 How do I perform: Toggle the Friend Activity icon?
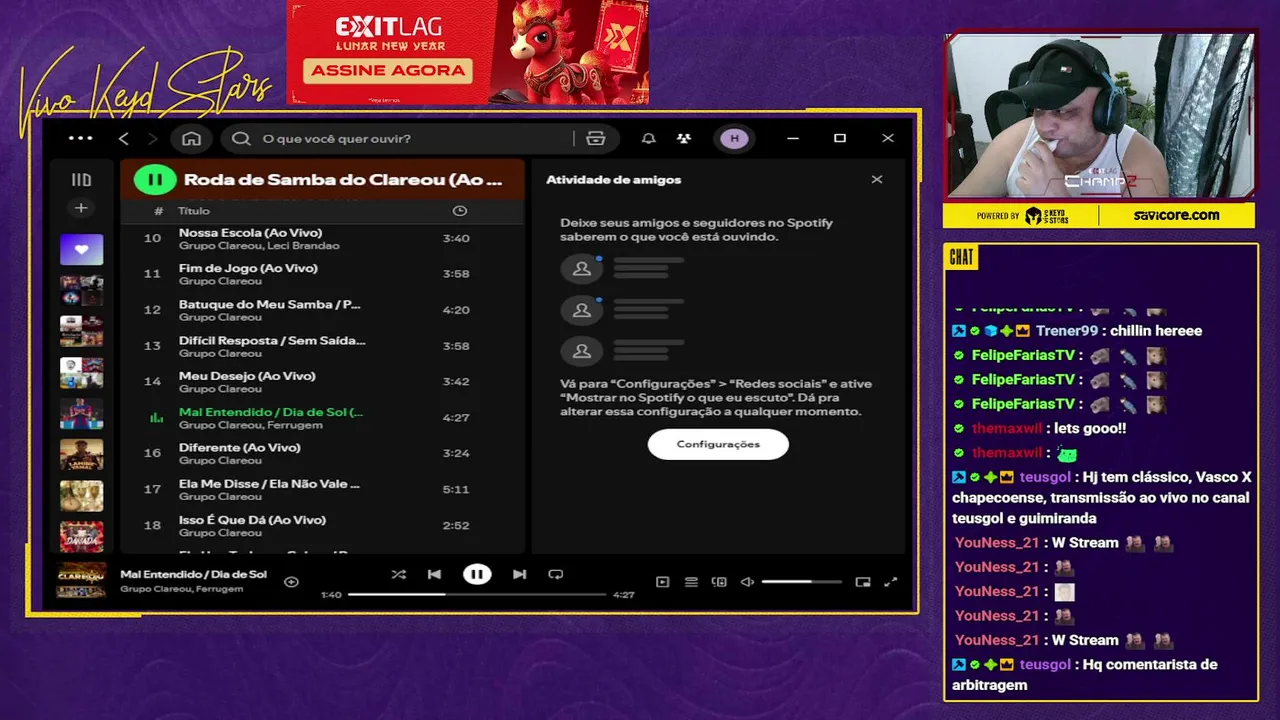click(x=684, y=139)
